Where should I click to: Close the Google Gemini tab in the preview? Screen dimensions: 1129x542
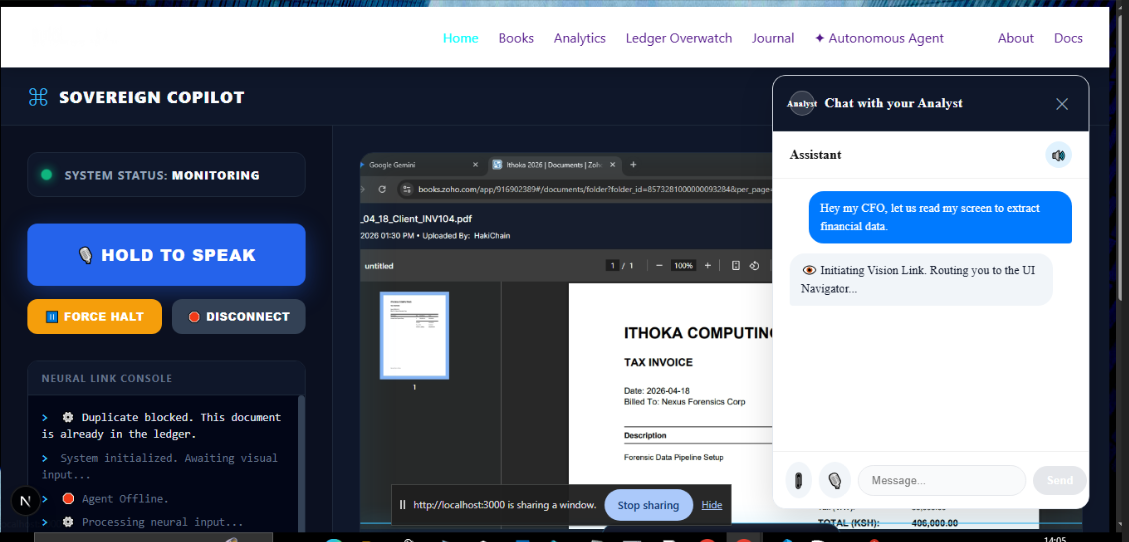pos(475,165)
